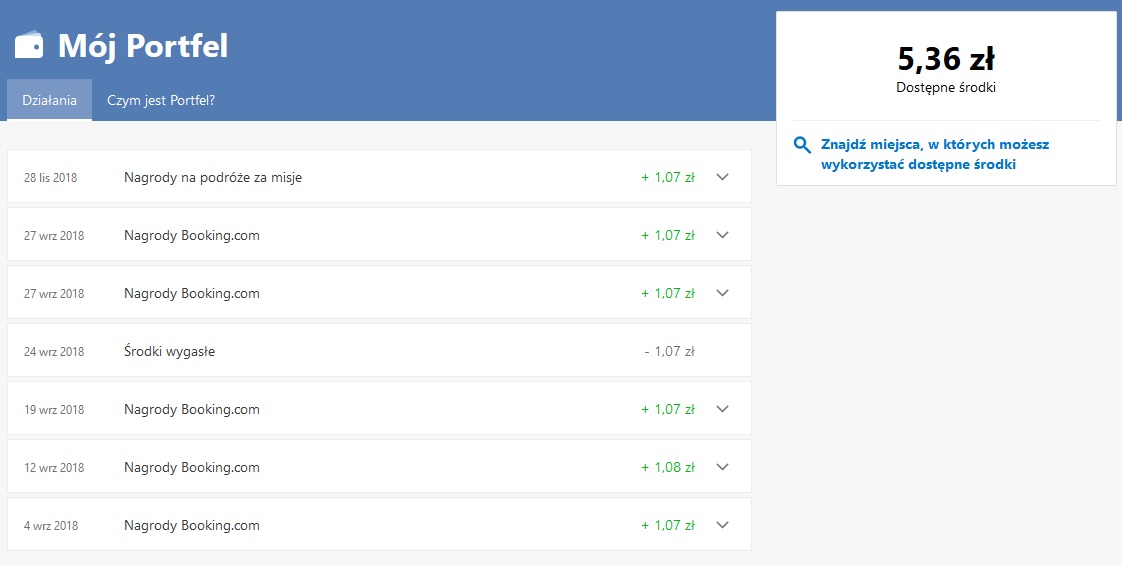This screenshot has height=568, width=1122.
Task: Switch to the Czym jest Portfel? tab
Action: (x=161, y=100)
